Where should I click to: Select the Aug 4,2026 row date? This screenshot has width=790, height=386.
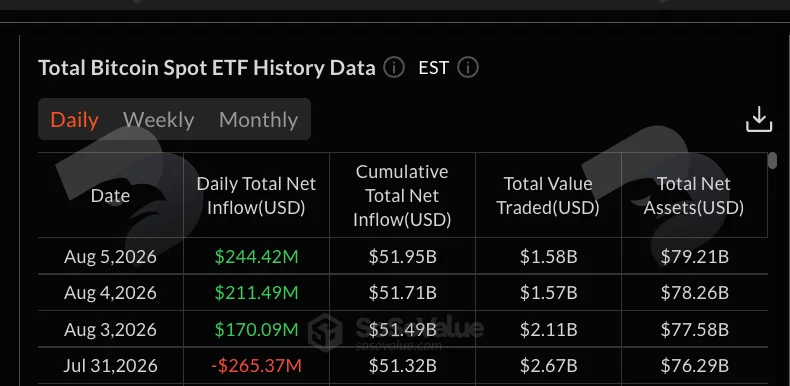coord(110,292)
